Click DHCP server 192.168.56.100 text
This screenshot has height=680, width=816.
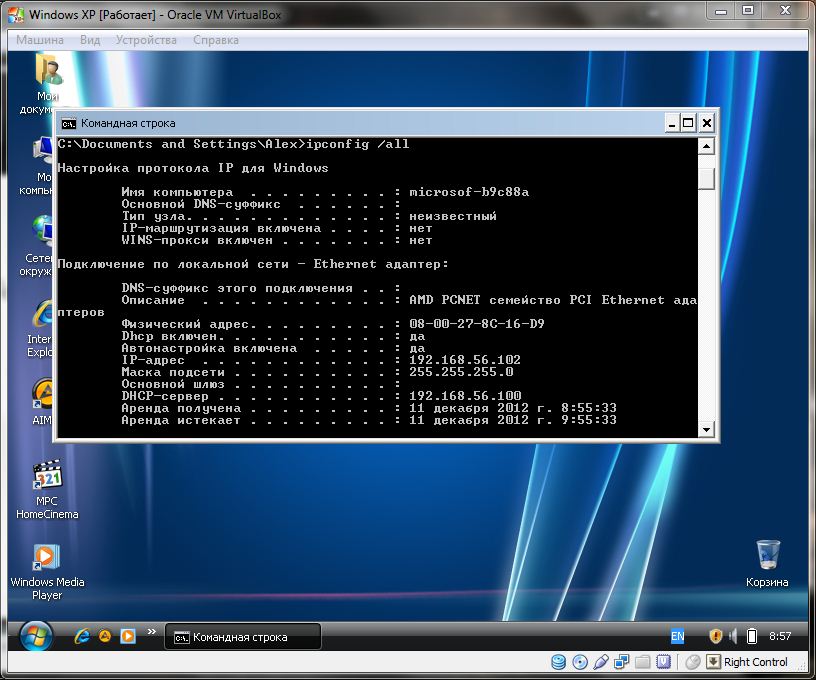tap(465, 395)
